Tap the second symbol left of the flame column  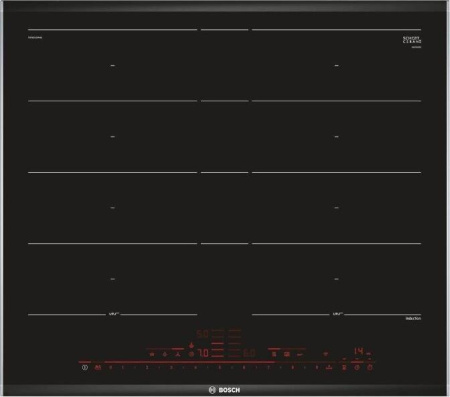164,354
